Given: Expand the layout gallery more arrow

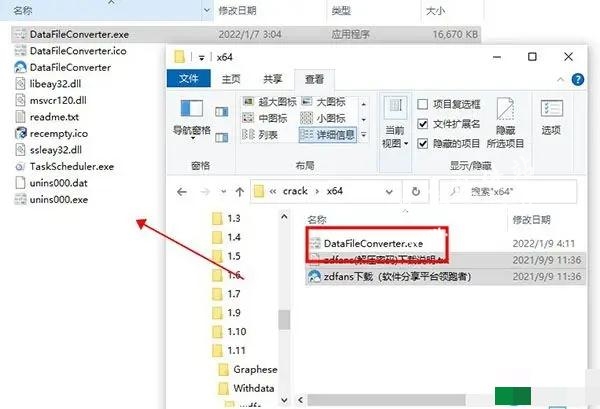Looking at the screenshot, I should (364, 135).
